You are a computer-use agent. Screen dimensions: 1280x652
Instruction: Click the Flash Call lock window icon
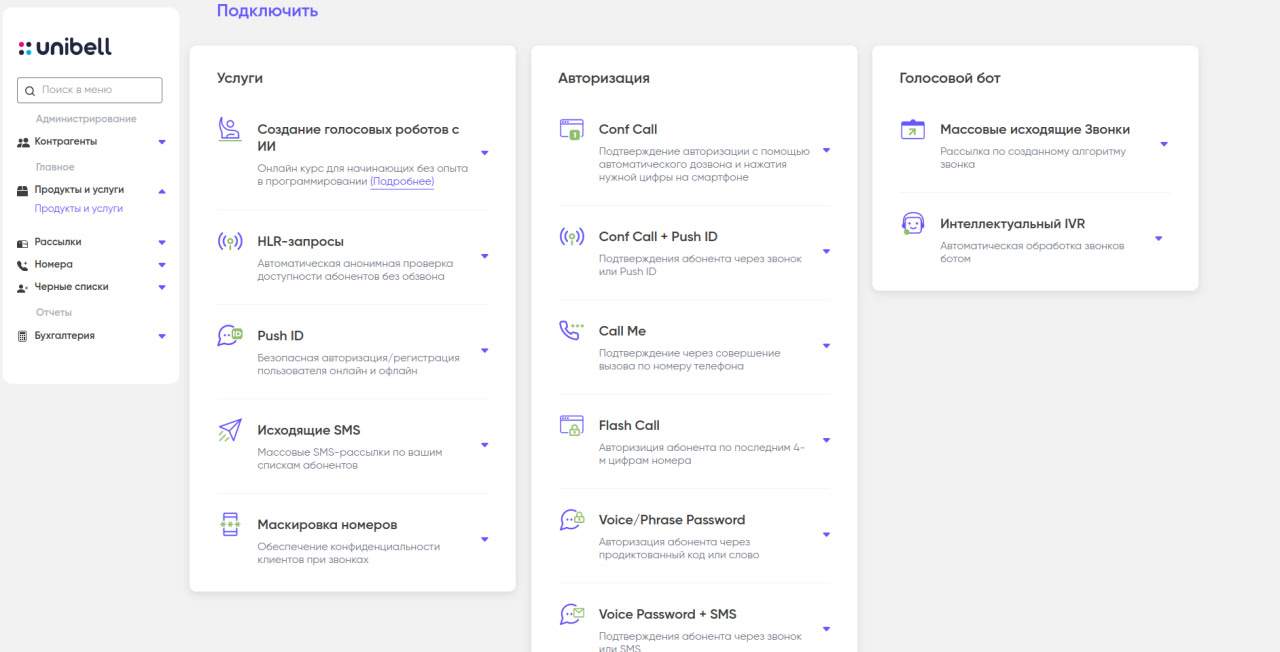[571, 425]
